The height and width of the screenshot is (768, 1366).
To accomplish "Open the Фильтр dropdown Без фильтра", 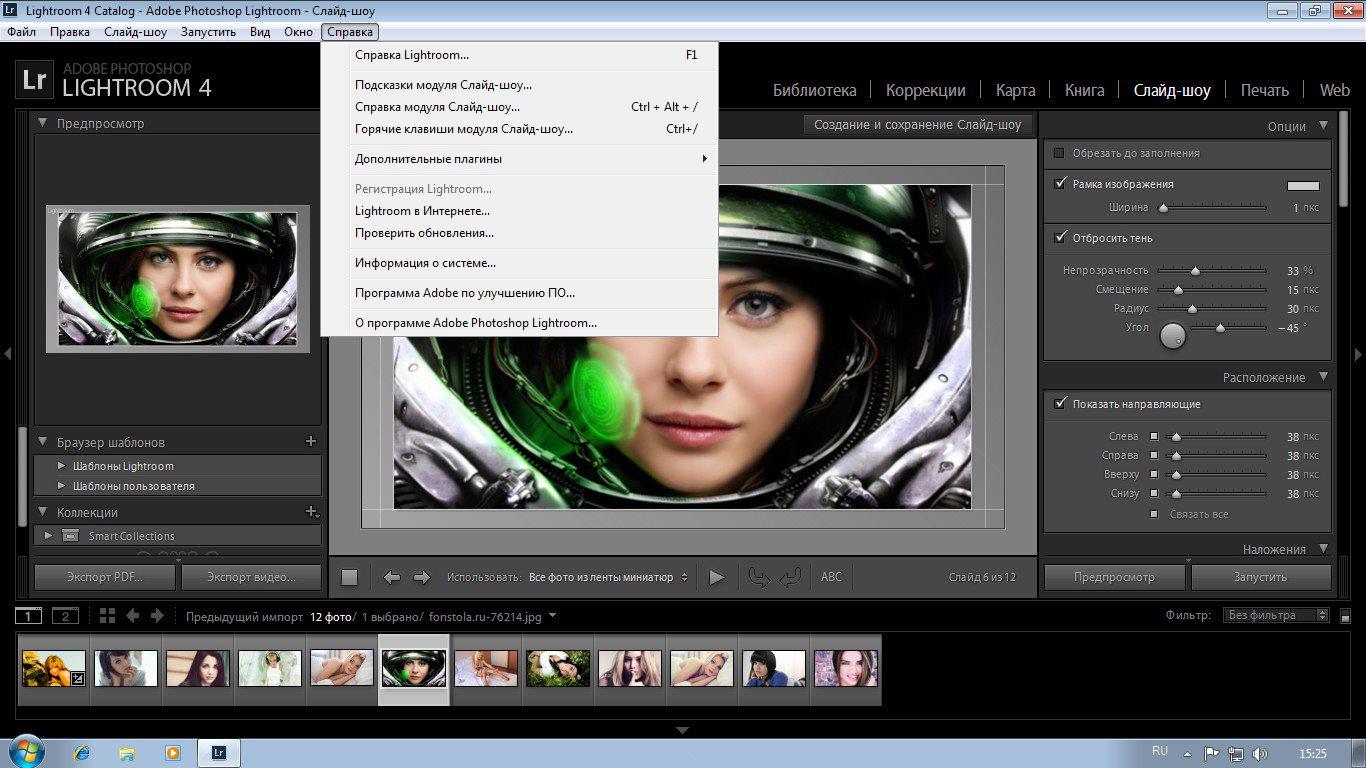I will click(x=1277, y=616).
